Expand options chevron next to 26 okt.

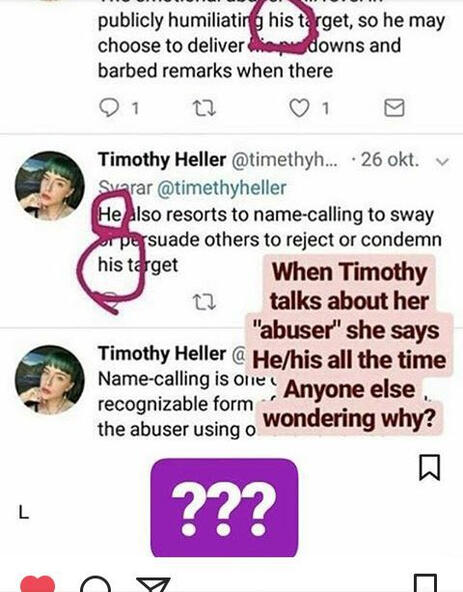(442, 162)
